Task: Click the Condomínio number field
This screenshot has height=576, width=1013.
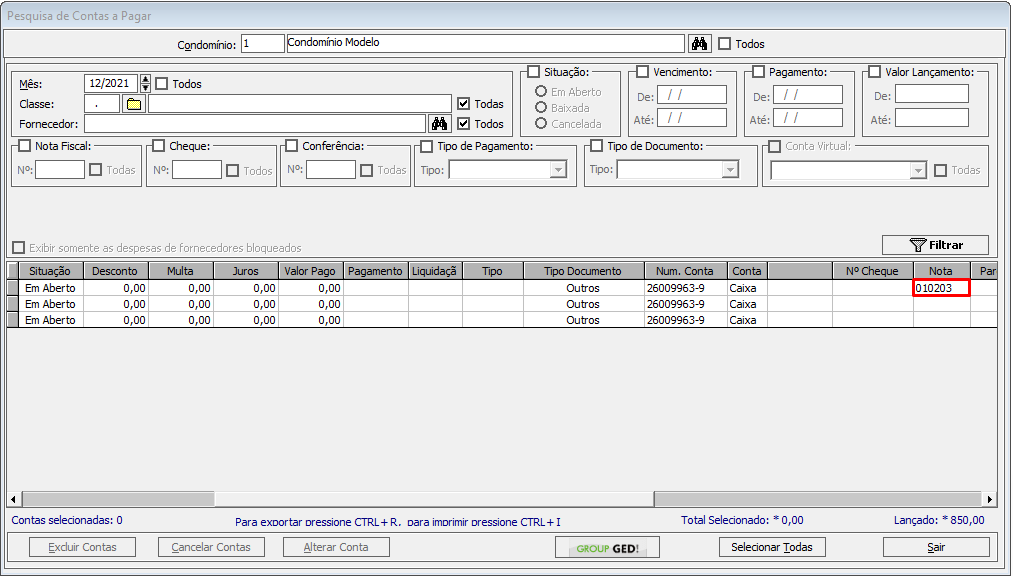Action: (262, 43)
